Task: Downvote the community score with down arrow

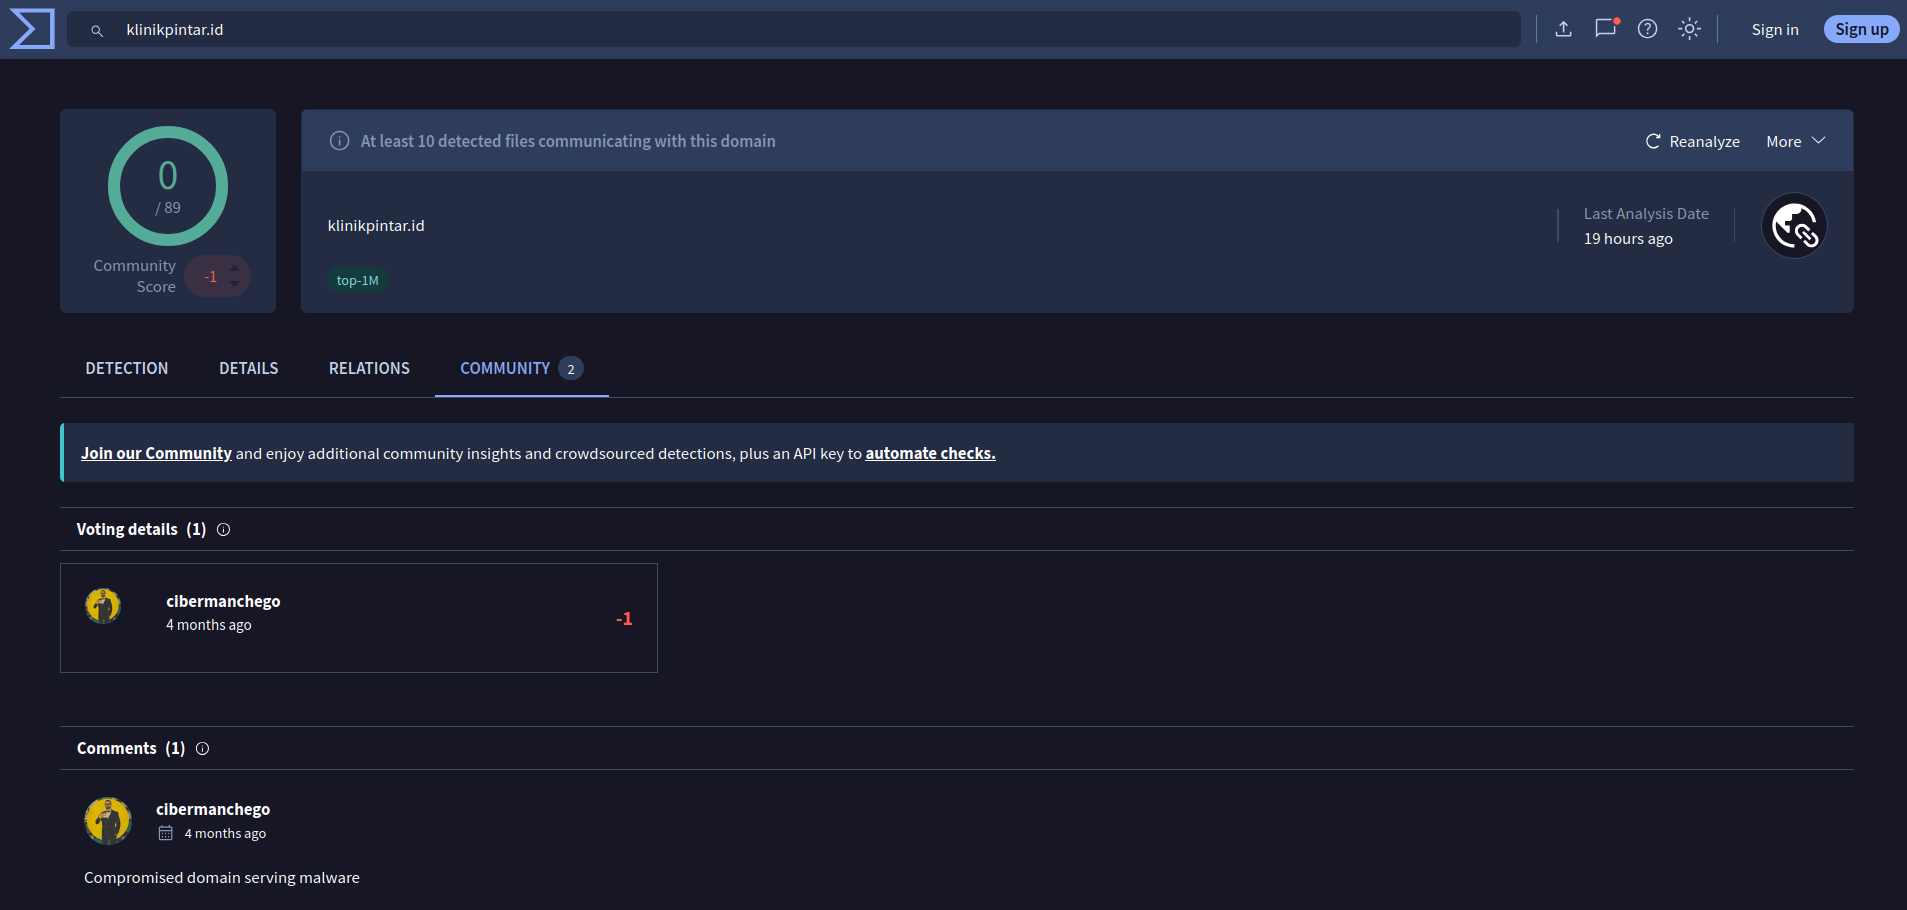Action: (234, 284)
